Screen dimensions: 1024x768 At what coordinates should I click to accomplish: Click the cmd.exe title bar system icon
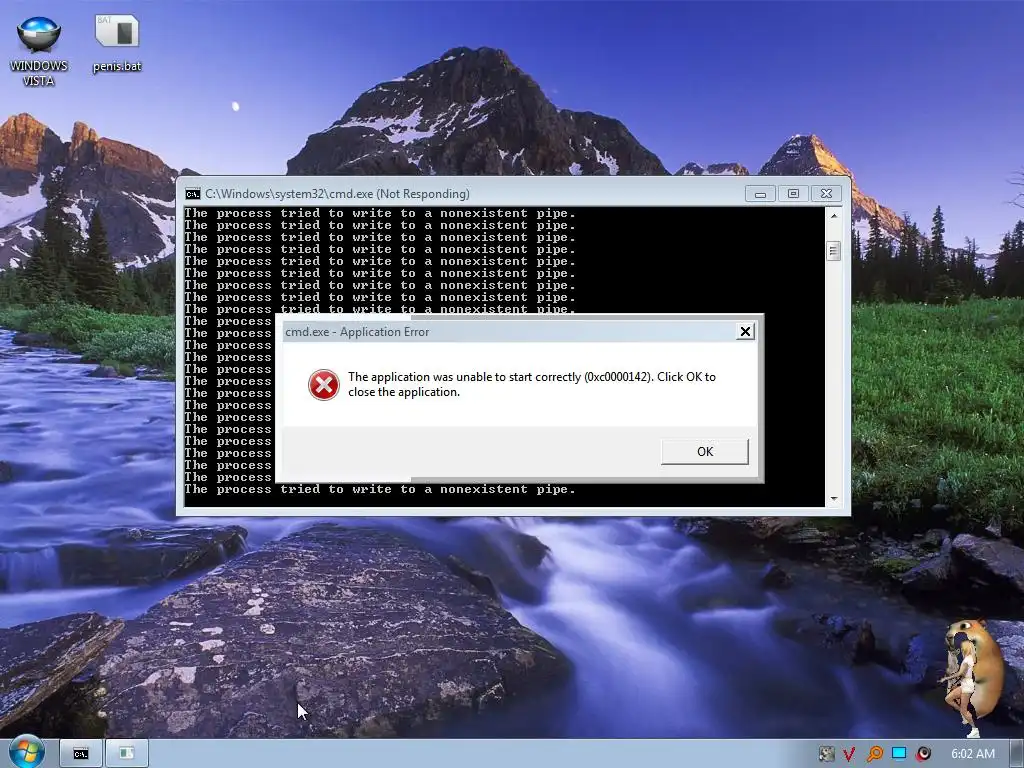193,194
